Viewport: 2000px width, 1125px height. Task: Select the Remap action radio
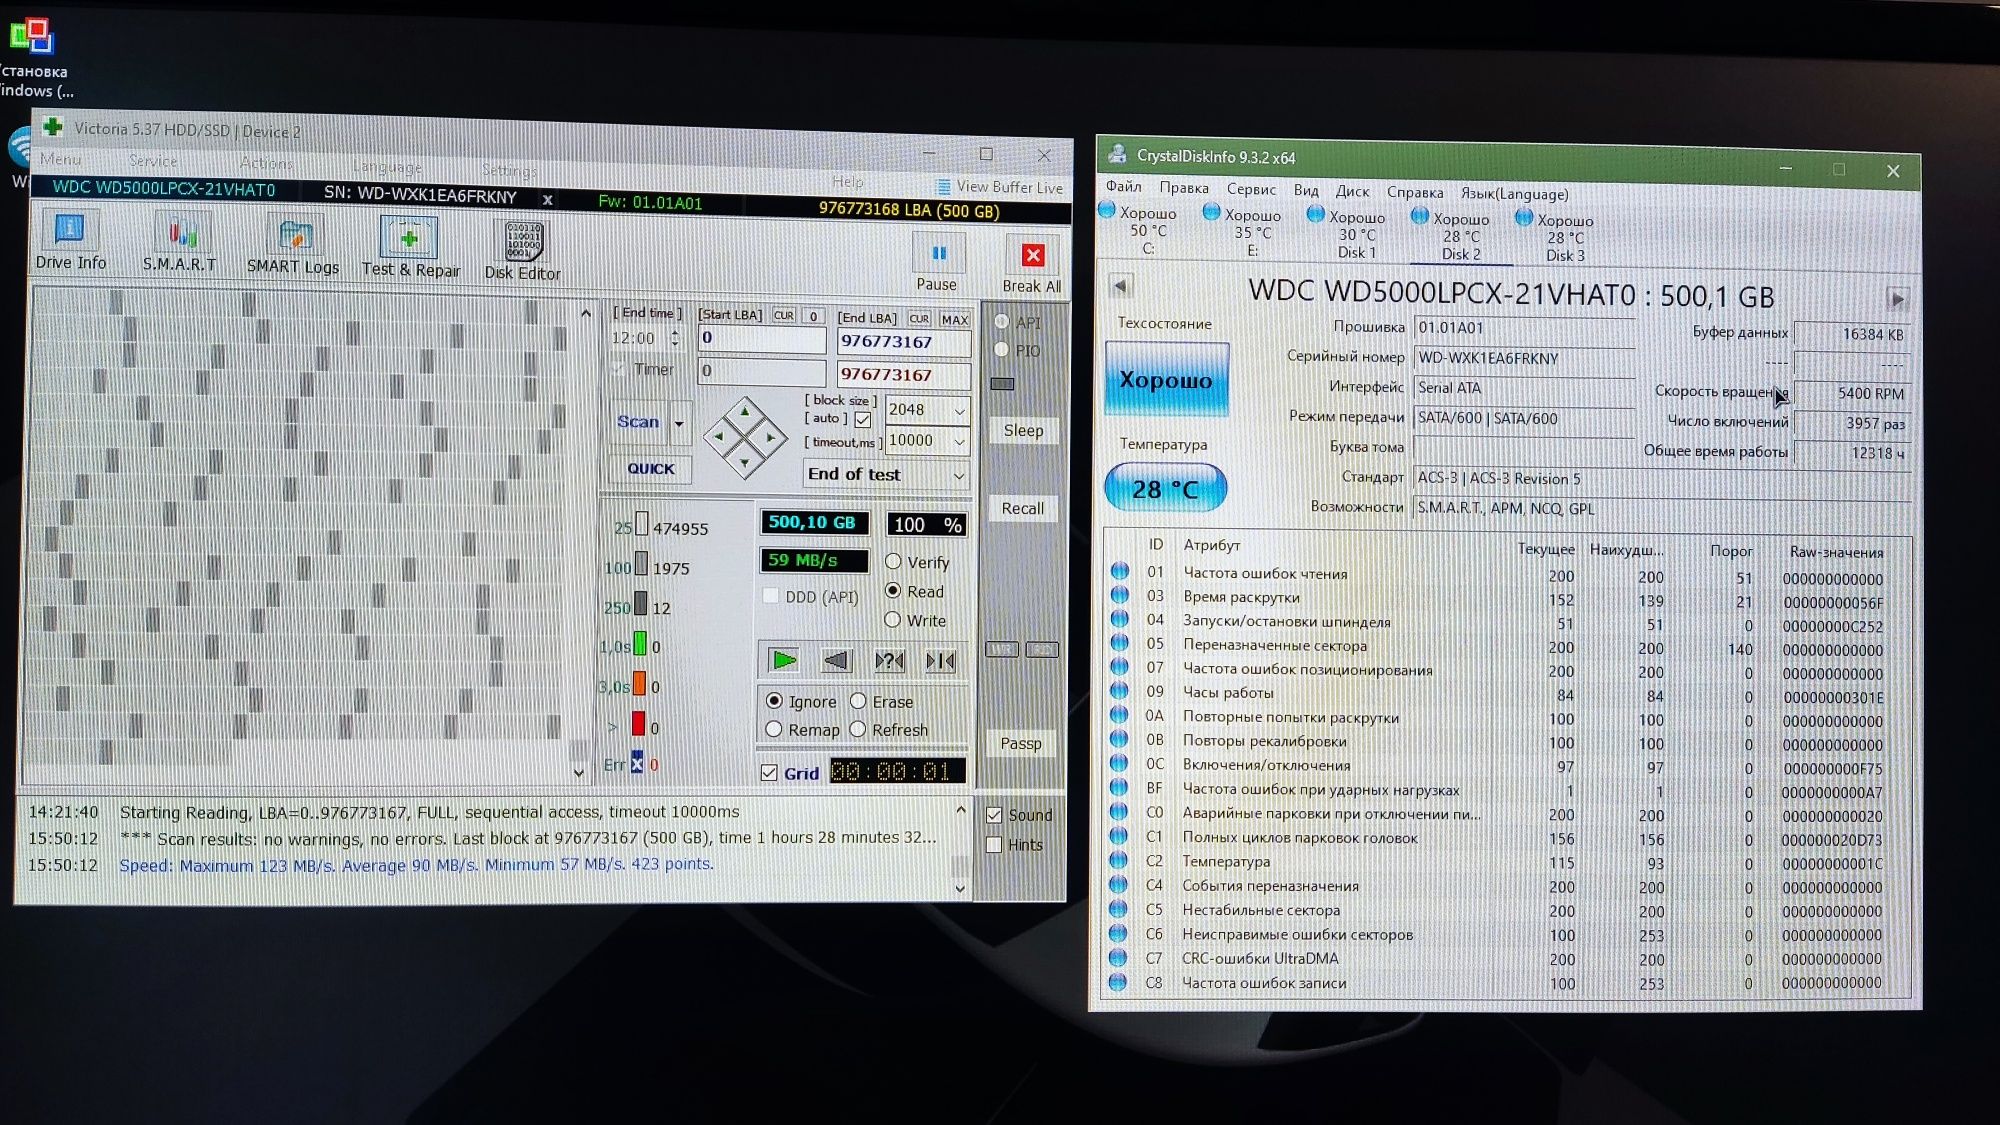(774, 729)
